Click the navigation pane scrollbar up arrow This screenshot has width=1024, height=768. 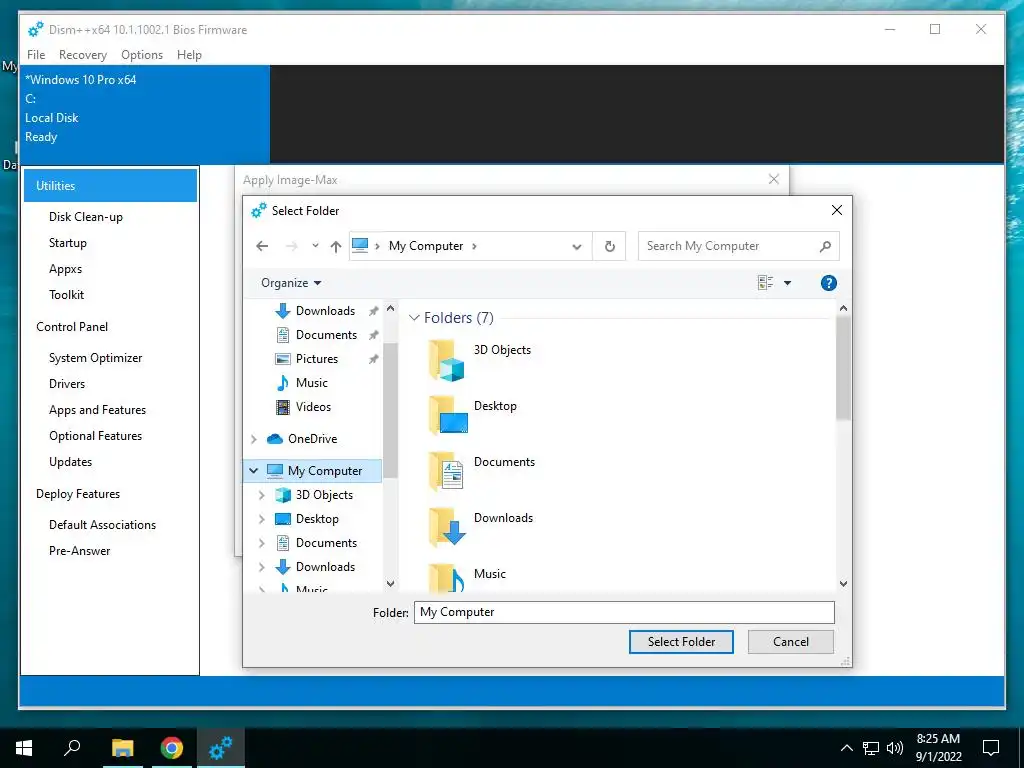point(391,308)
